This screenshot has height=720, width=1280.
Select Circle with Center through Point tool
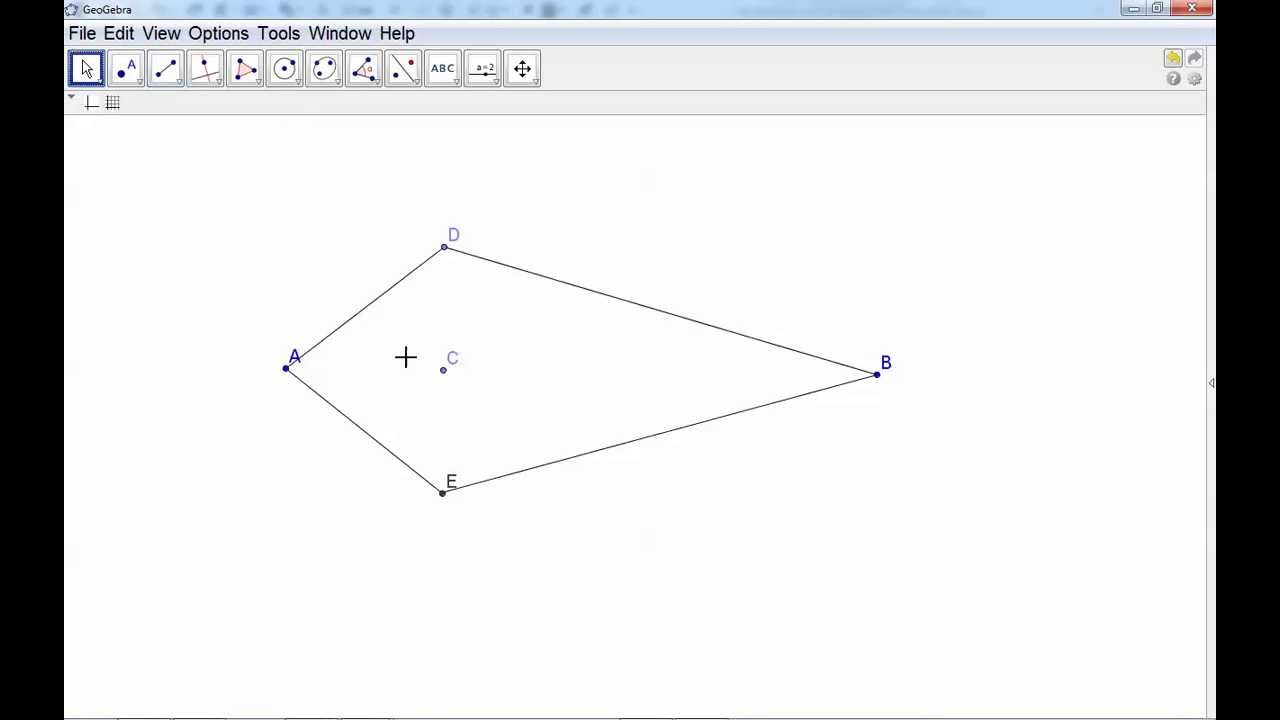(285, 69)
